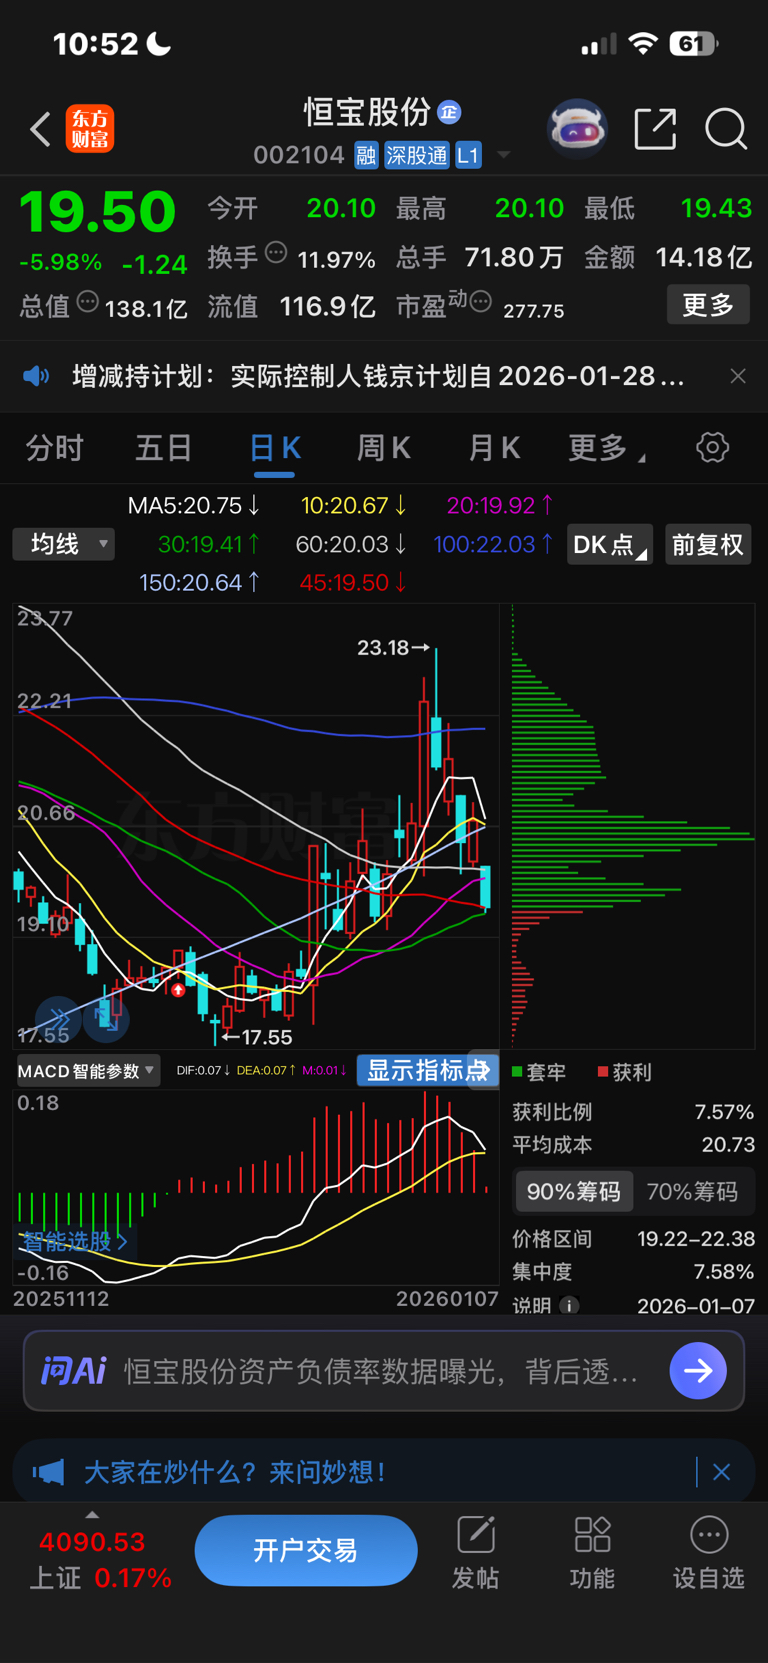Switch to the 分时 tab
Viewport: 768px width, 1663px height.
point(54,448)
